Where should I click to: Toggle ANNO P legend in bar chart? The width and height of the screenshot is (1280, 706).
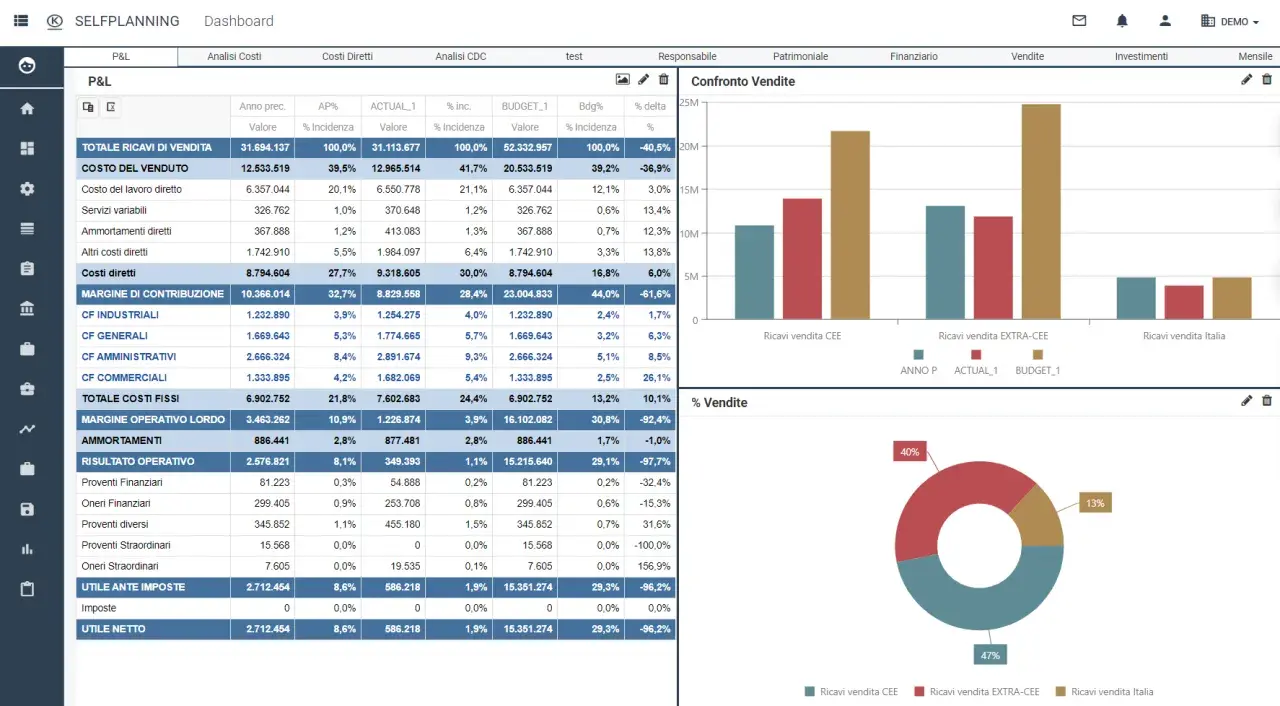point(919,362)
